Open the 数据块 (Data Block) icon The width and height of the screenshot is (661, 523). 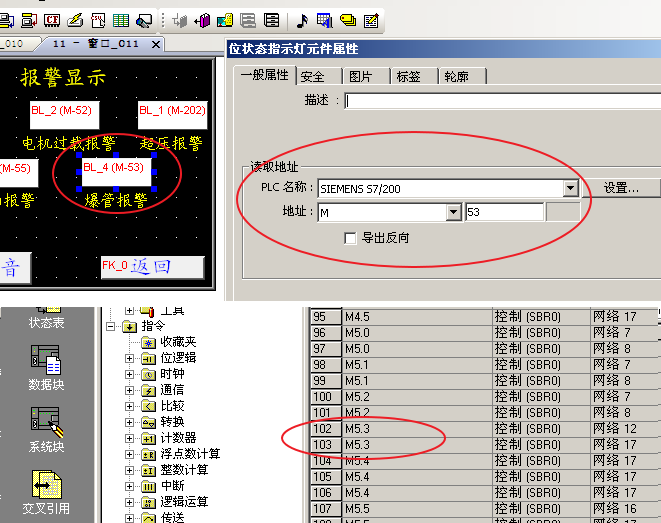[x=46, y=359]
